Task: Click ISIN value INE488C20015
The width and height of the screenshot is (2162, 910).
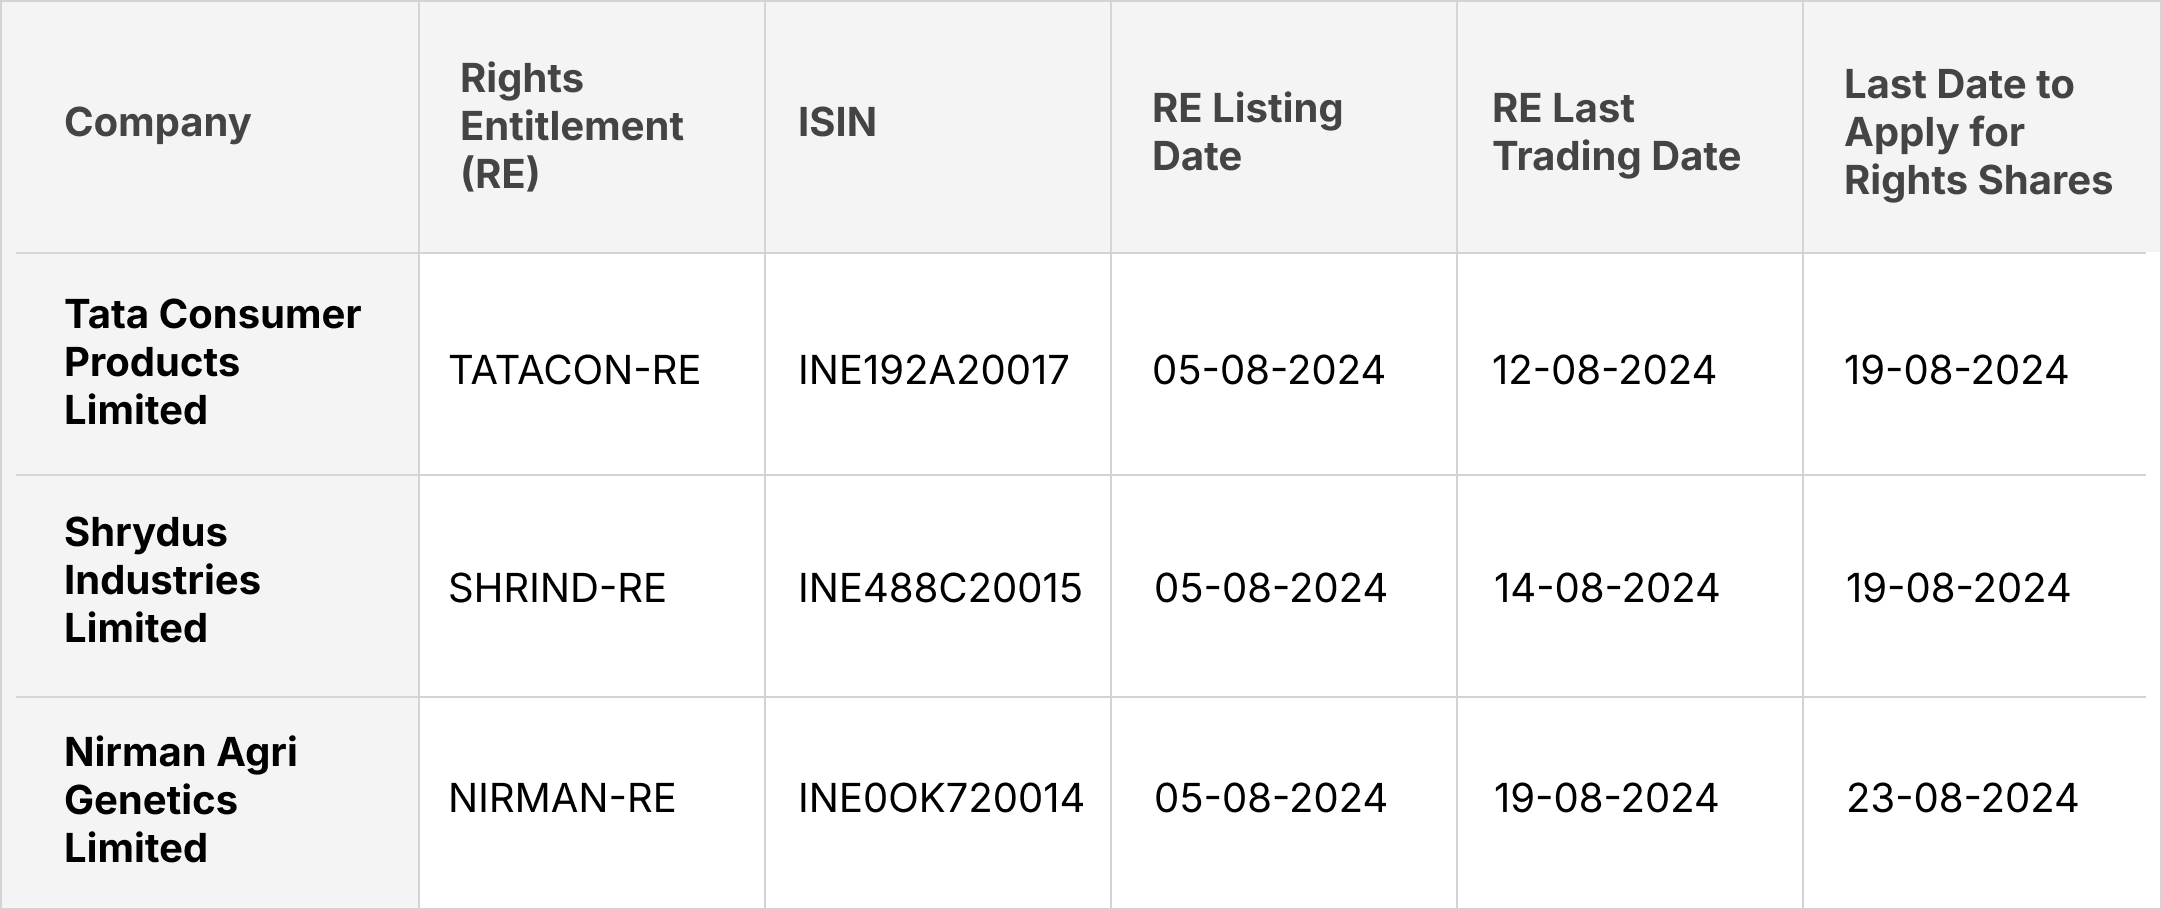Action: point(939,588)
